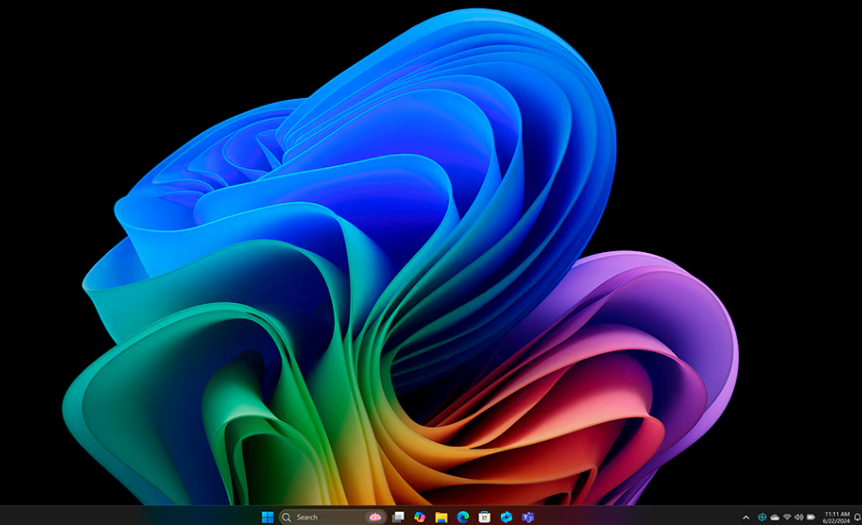
Task: Click the lotus flower search highlight icon
Action: 375,517
